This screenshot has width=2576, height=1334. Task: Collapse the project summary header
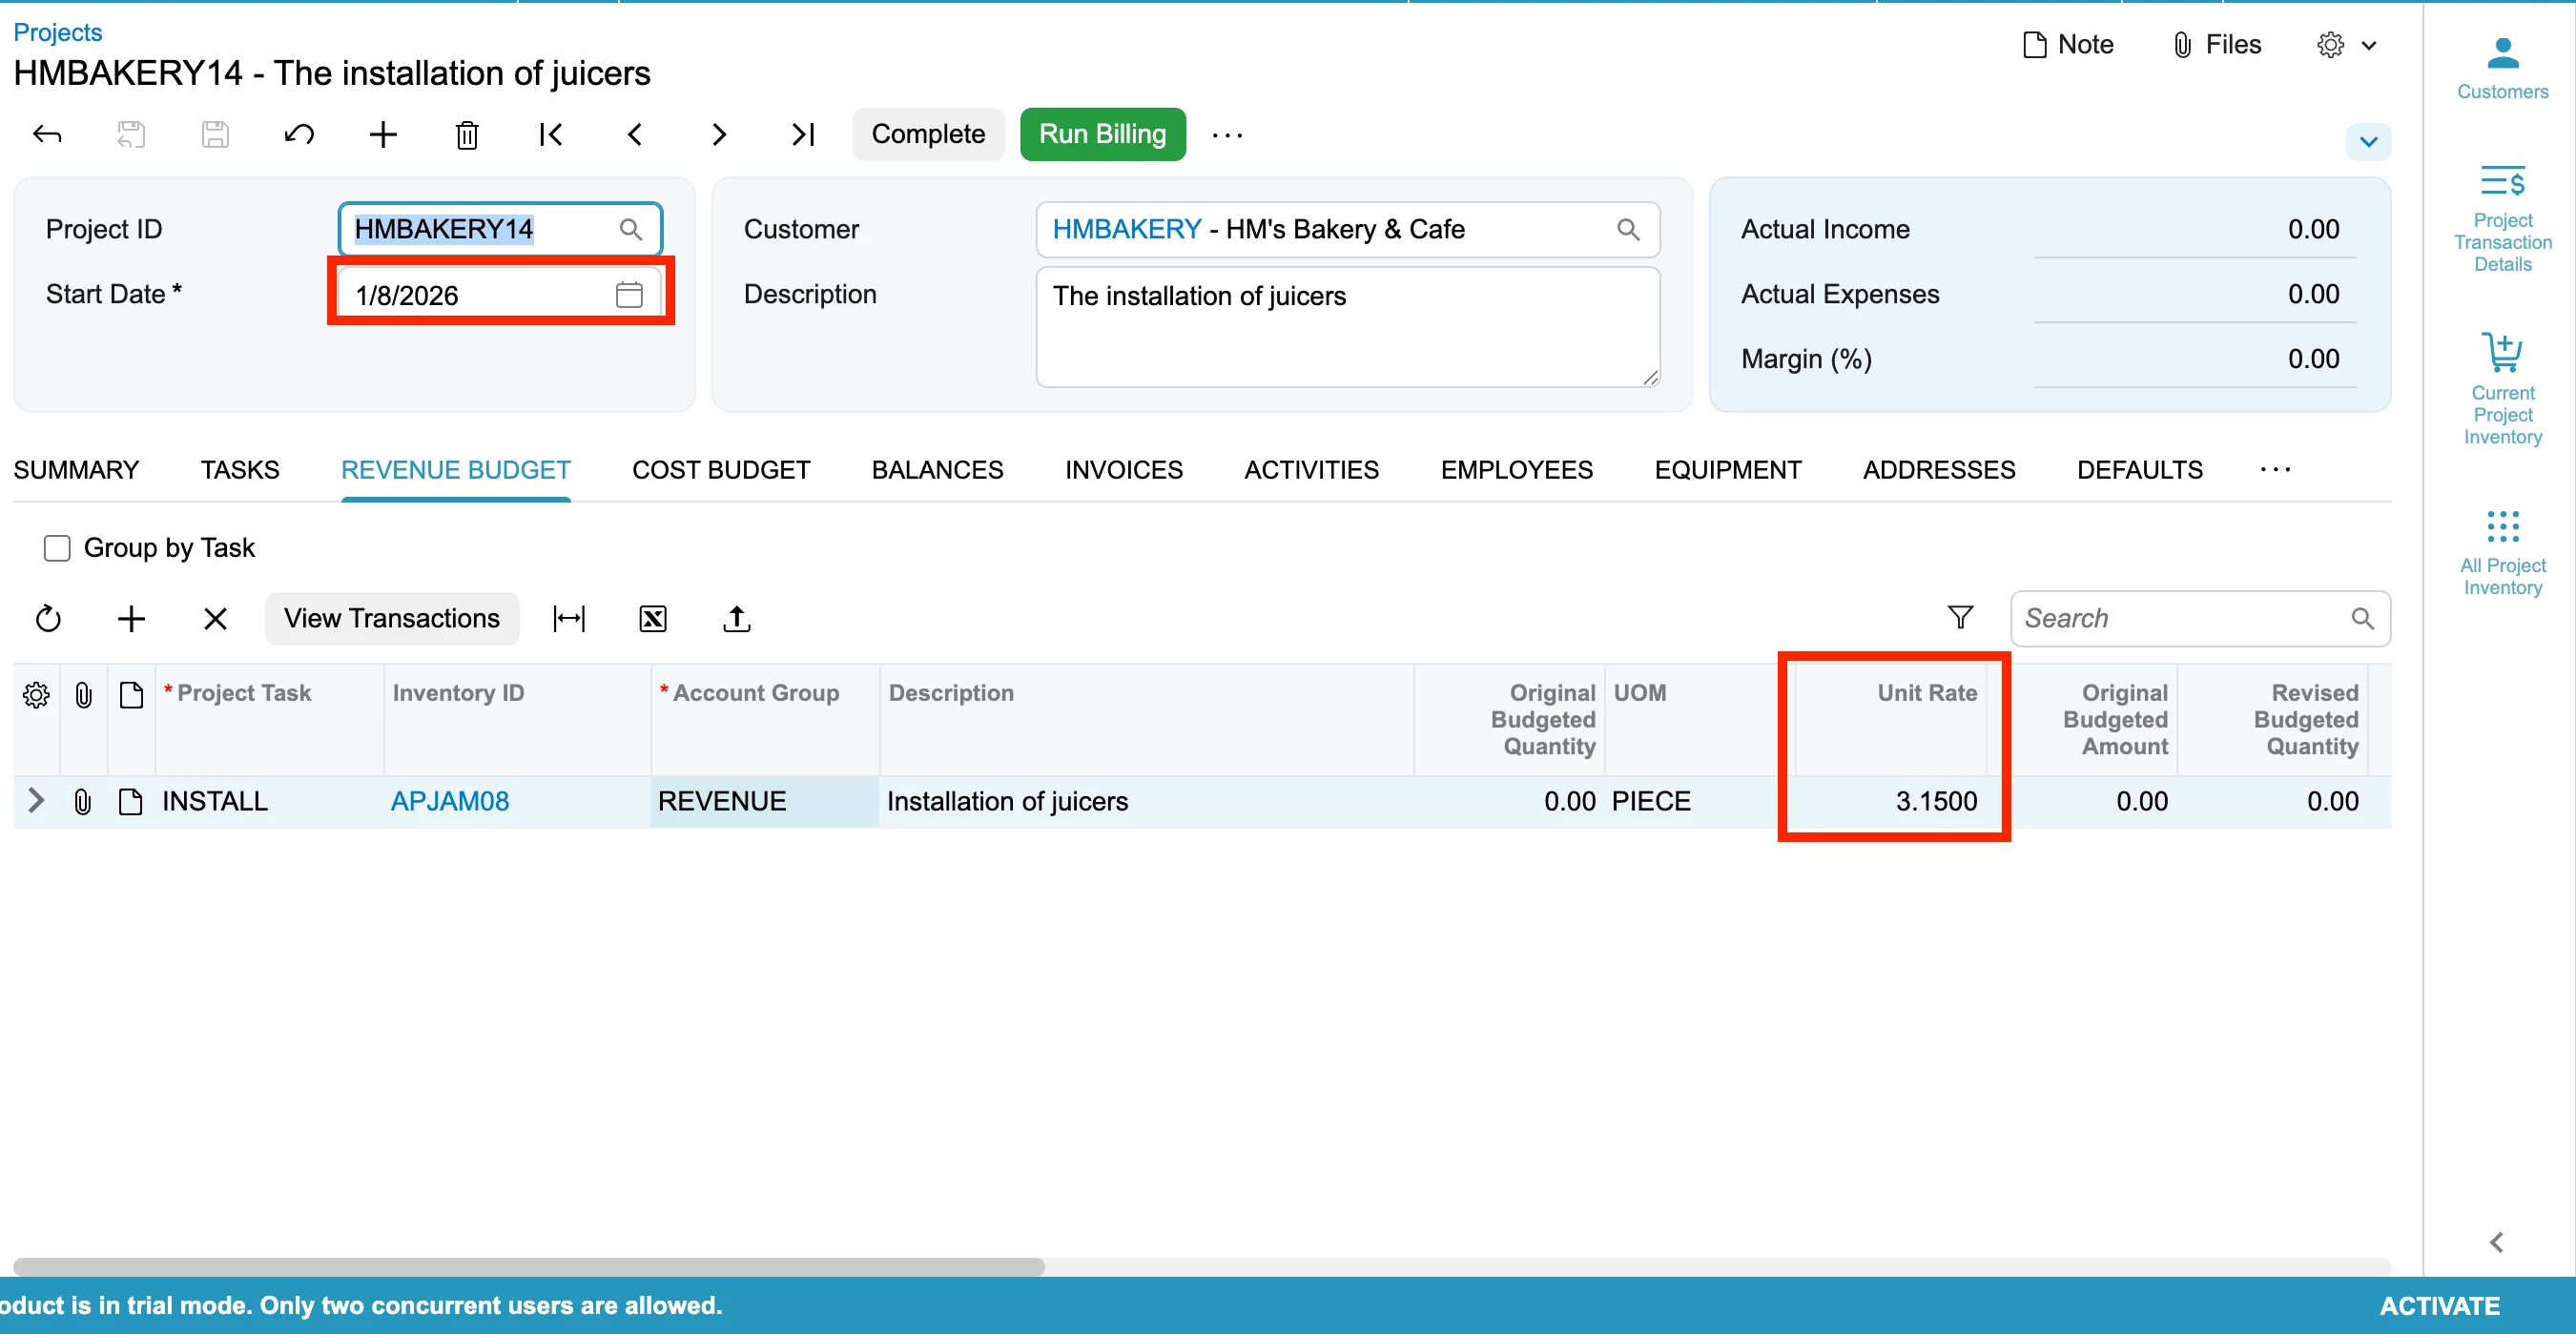pos(2368,142)
